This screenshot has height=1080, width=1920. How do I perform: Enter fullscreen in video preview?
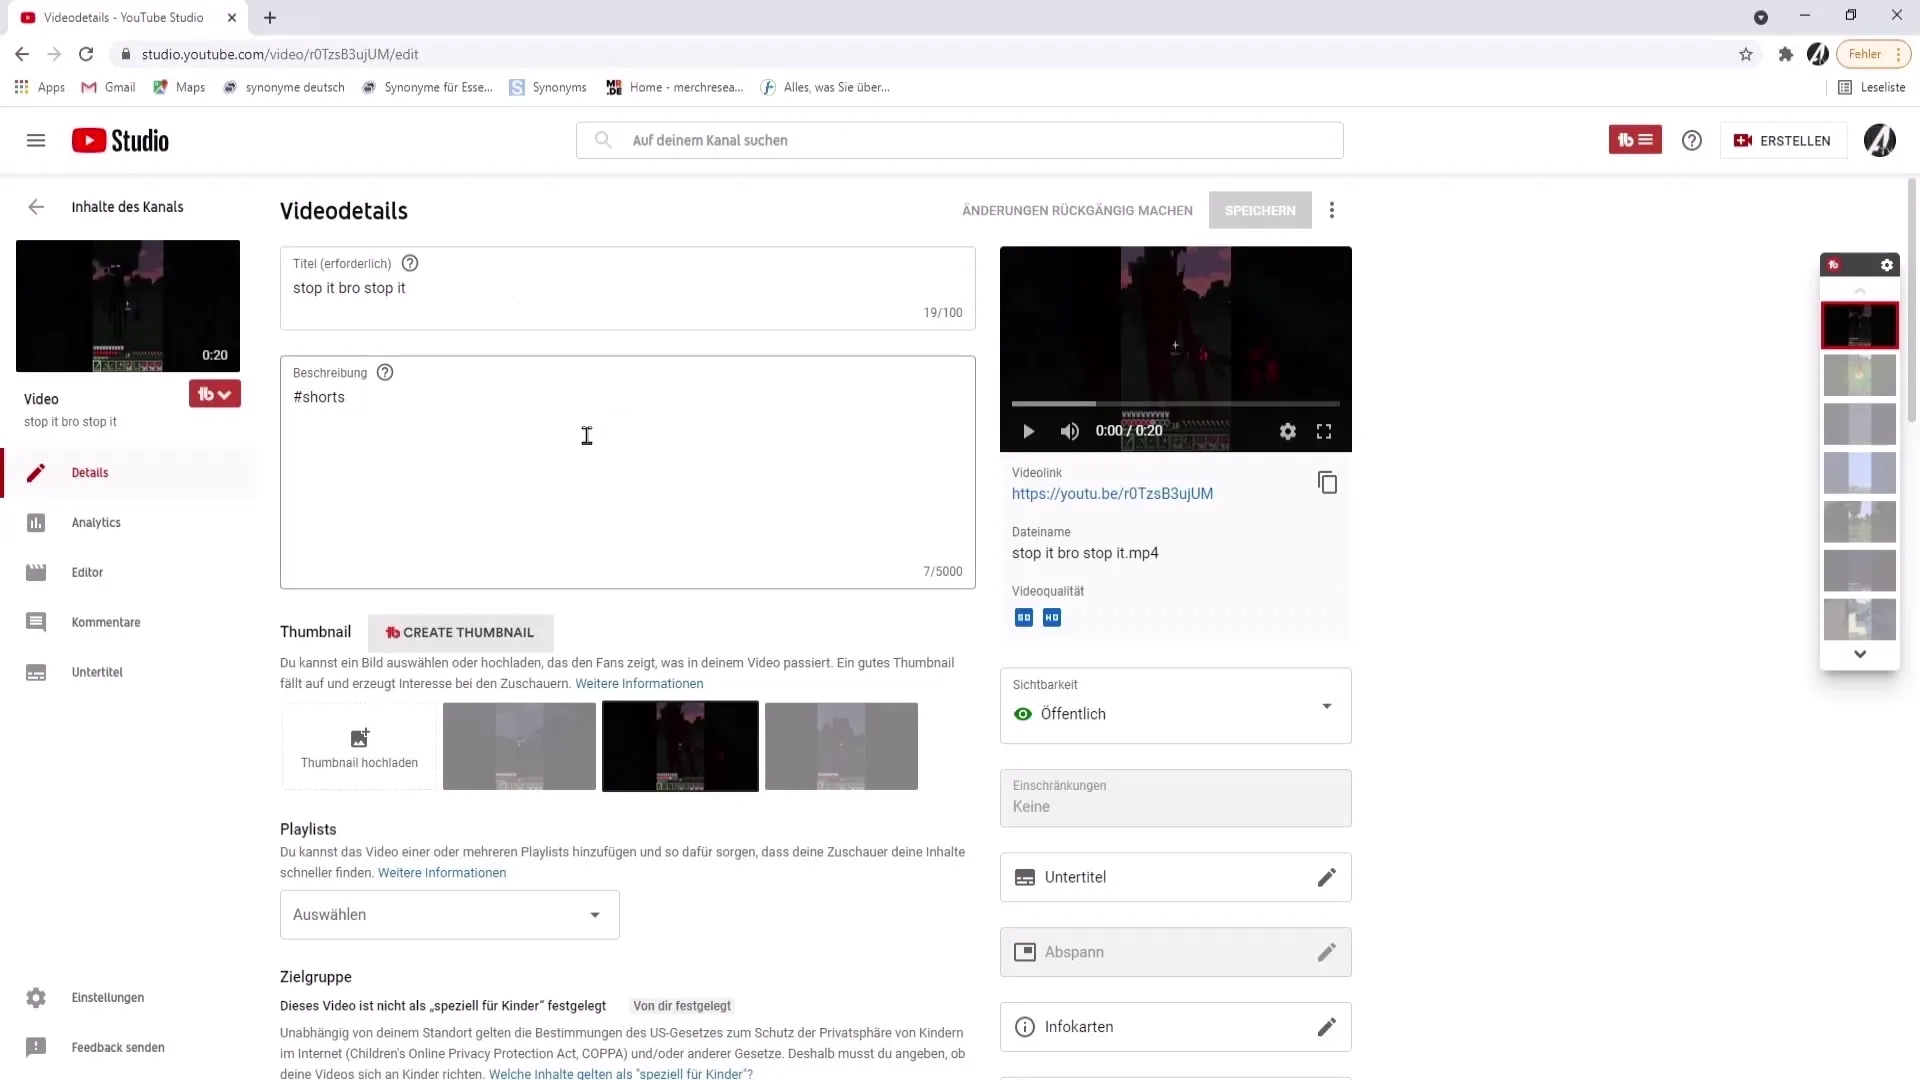1324,432
